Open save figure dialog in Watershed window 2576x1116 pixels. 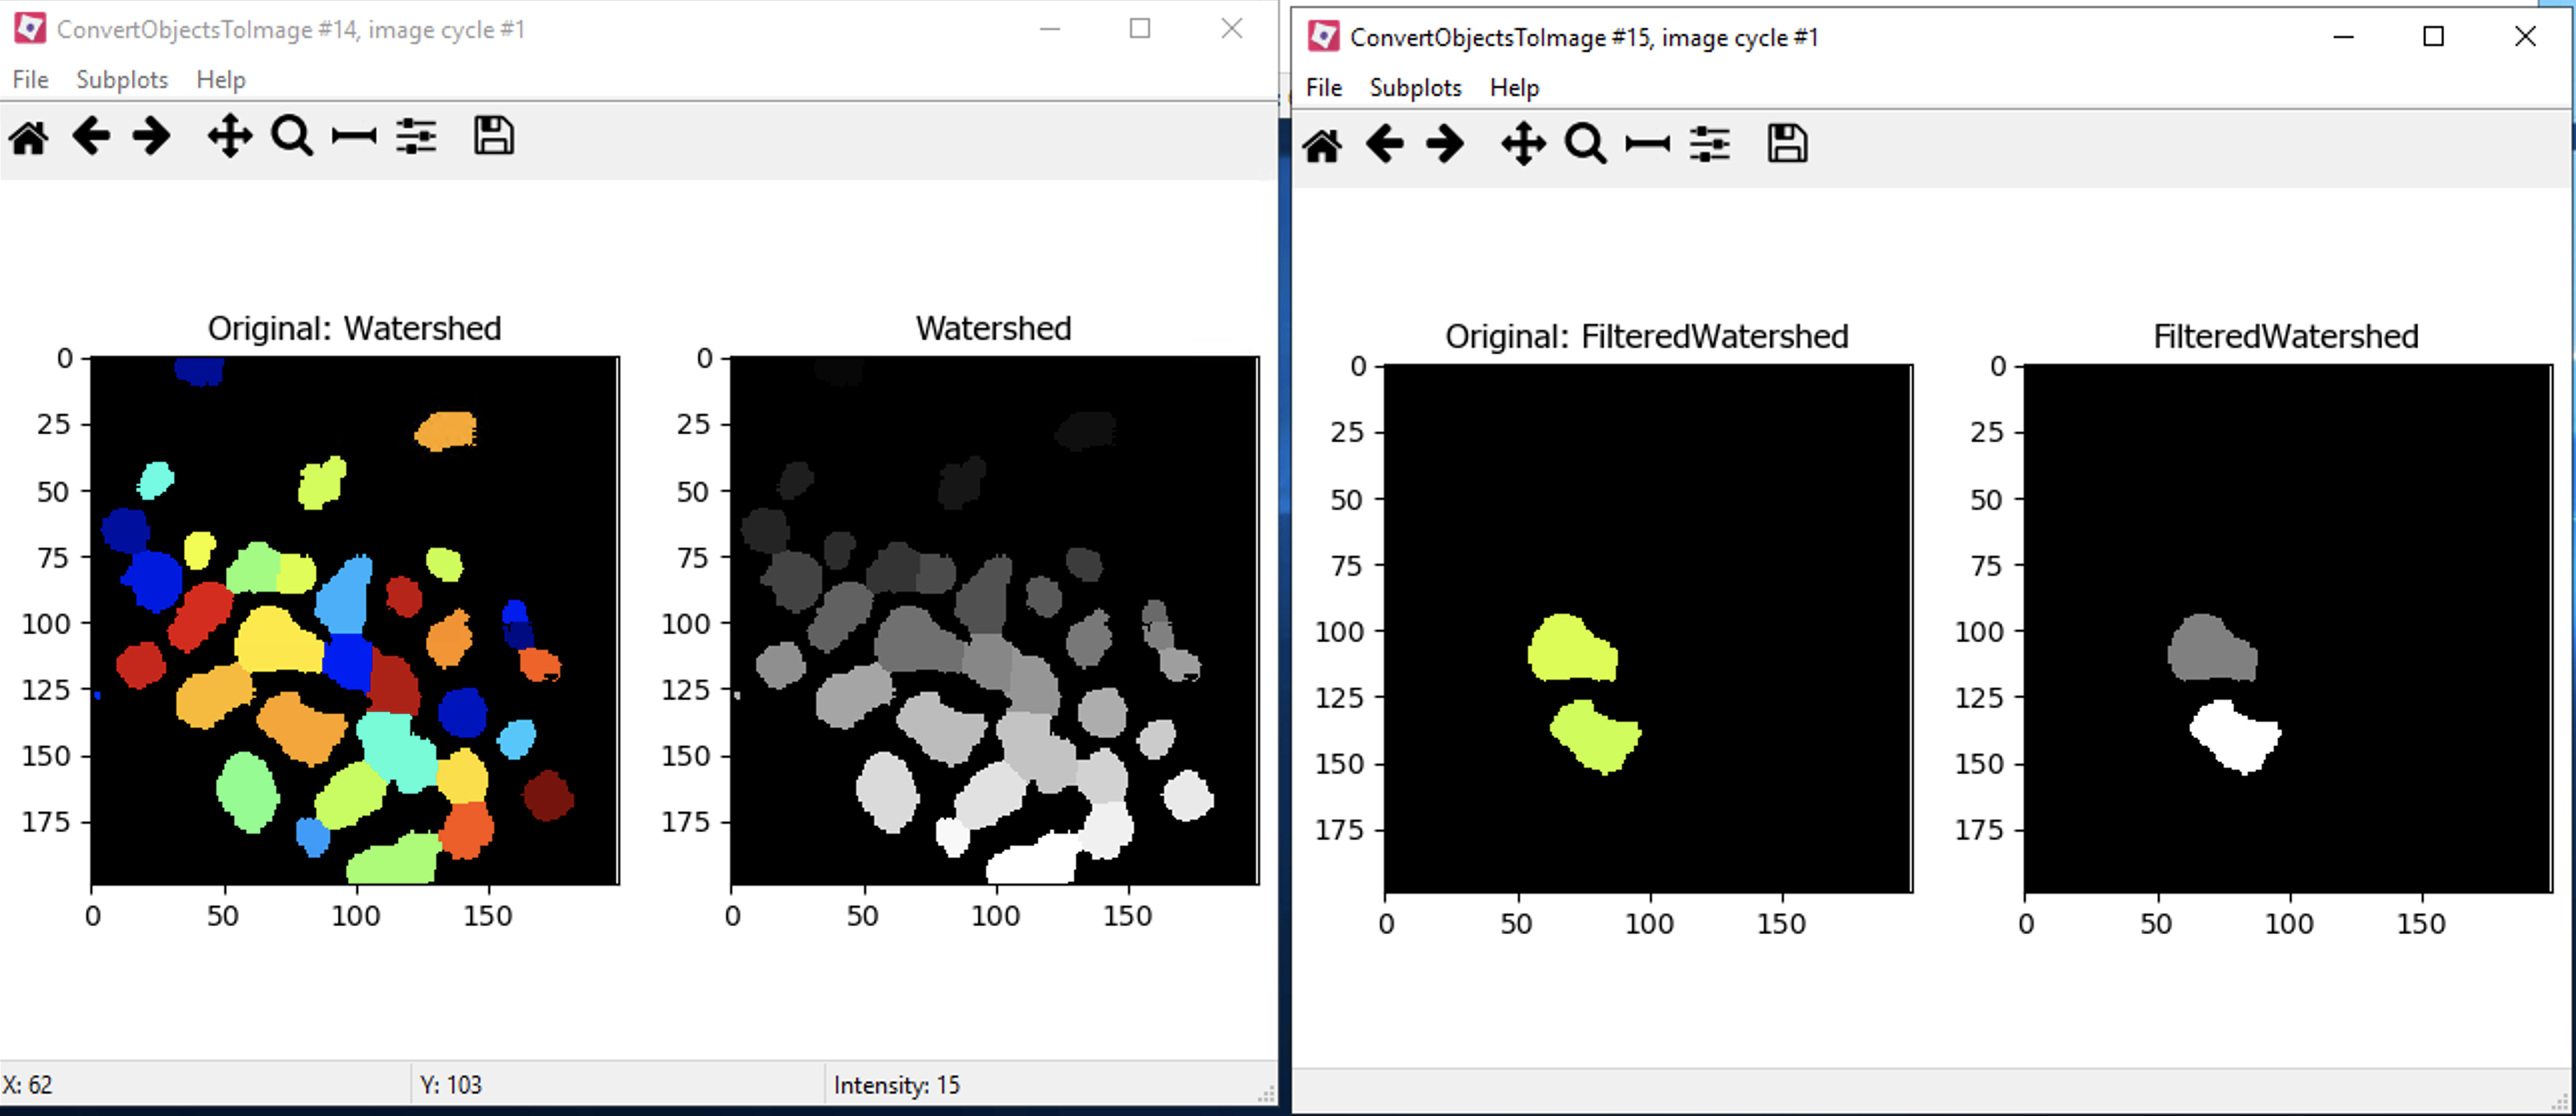click(x=492, y=136)
